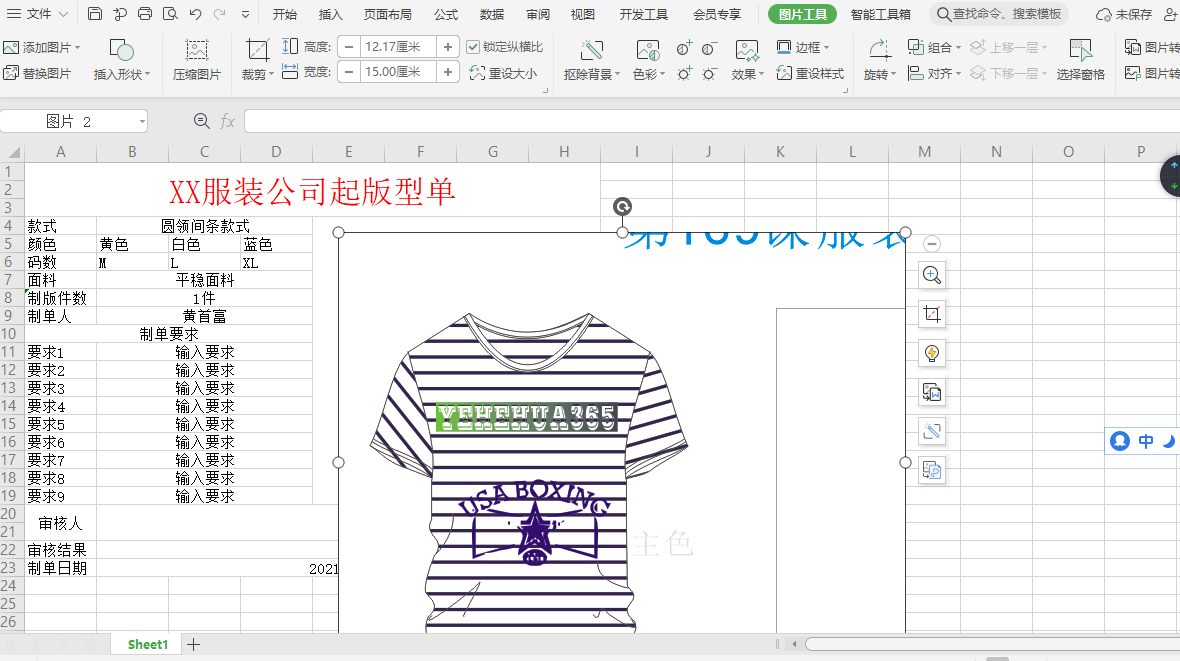
Task: Click the picture-to-document icon in the floating picture toolbar
Action: click(932, 392)
